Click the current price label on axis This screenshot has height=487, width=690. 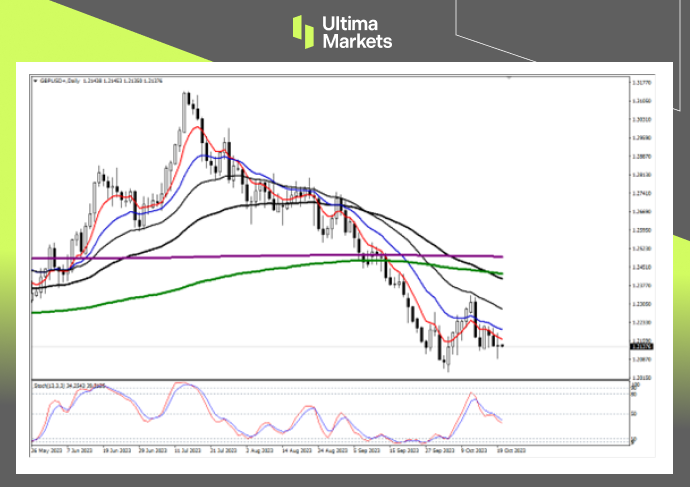click(642, 346)
